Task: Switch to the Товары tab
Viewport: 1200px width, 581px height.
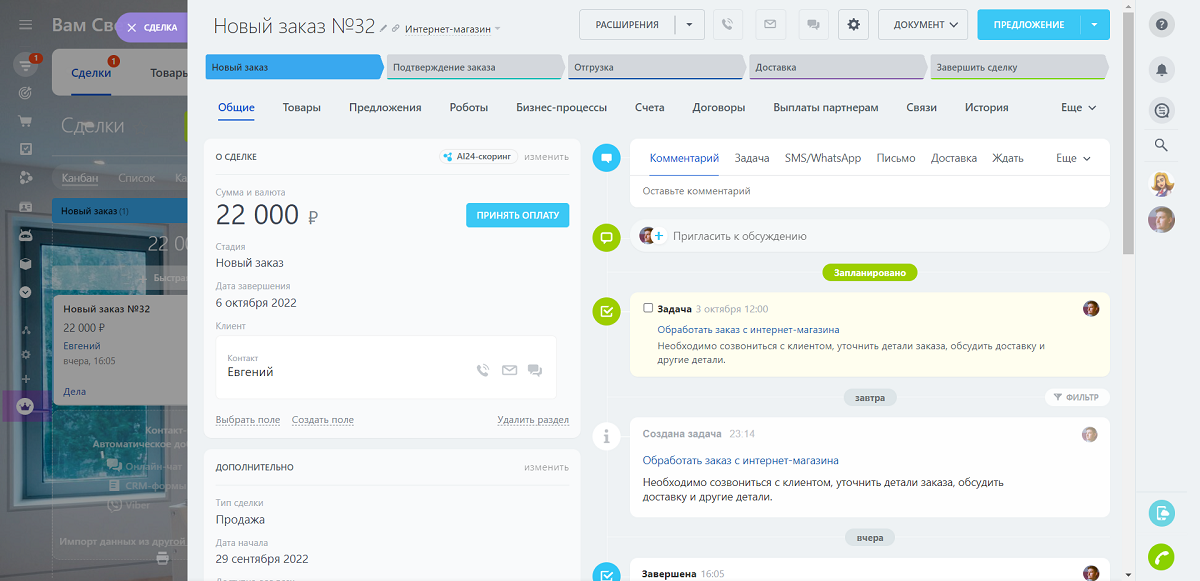Action: (x=301, y=107)
